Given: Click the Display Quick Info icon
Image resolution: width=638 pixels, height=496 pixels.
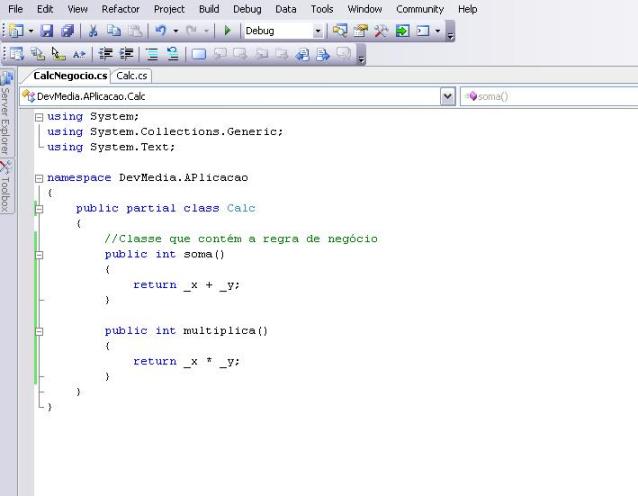Looking at the screenshot, I should click(x=58, y=54).
